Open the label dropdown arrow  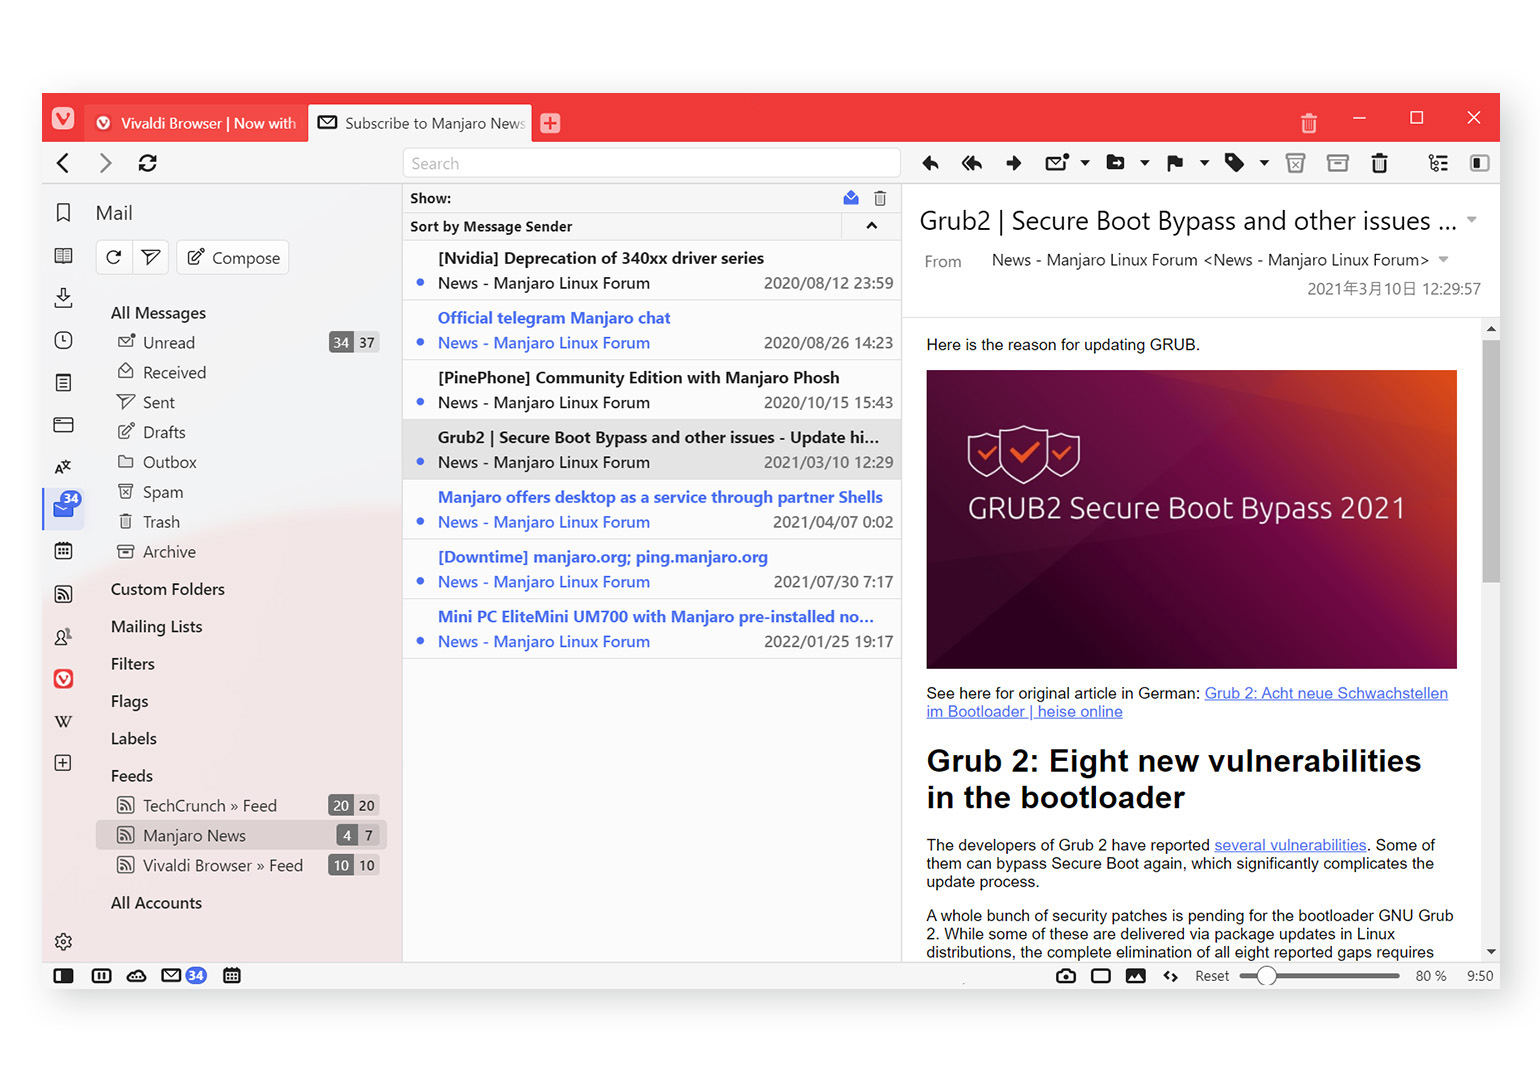tap(1264, 163)
